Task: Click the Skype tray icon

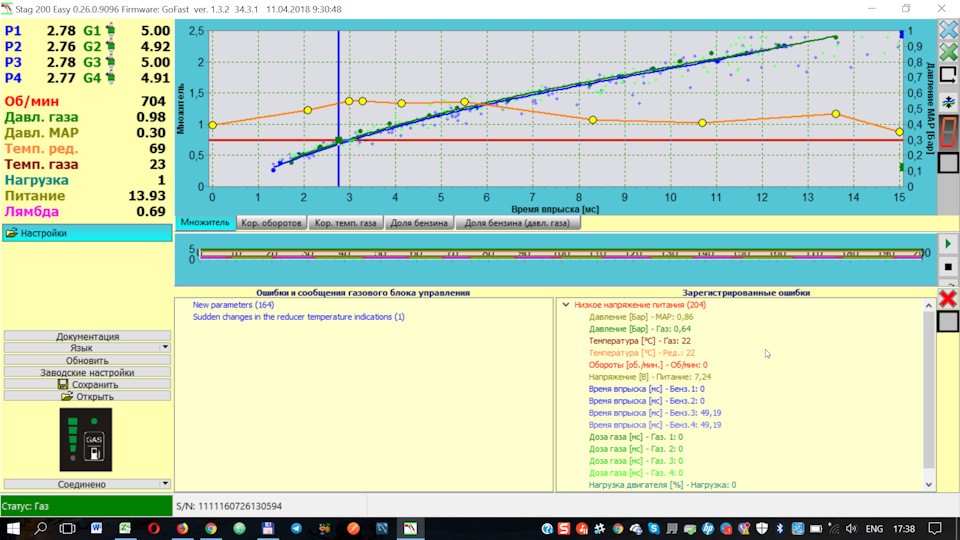Action: click(654, 528)
